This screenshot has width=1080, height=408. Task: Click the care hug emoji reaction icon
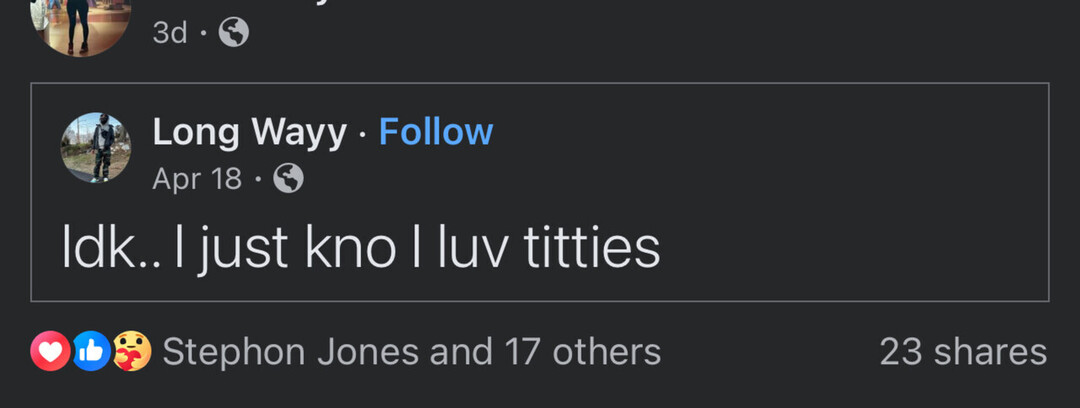[x=131, y=351]
